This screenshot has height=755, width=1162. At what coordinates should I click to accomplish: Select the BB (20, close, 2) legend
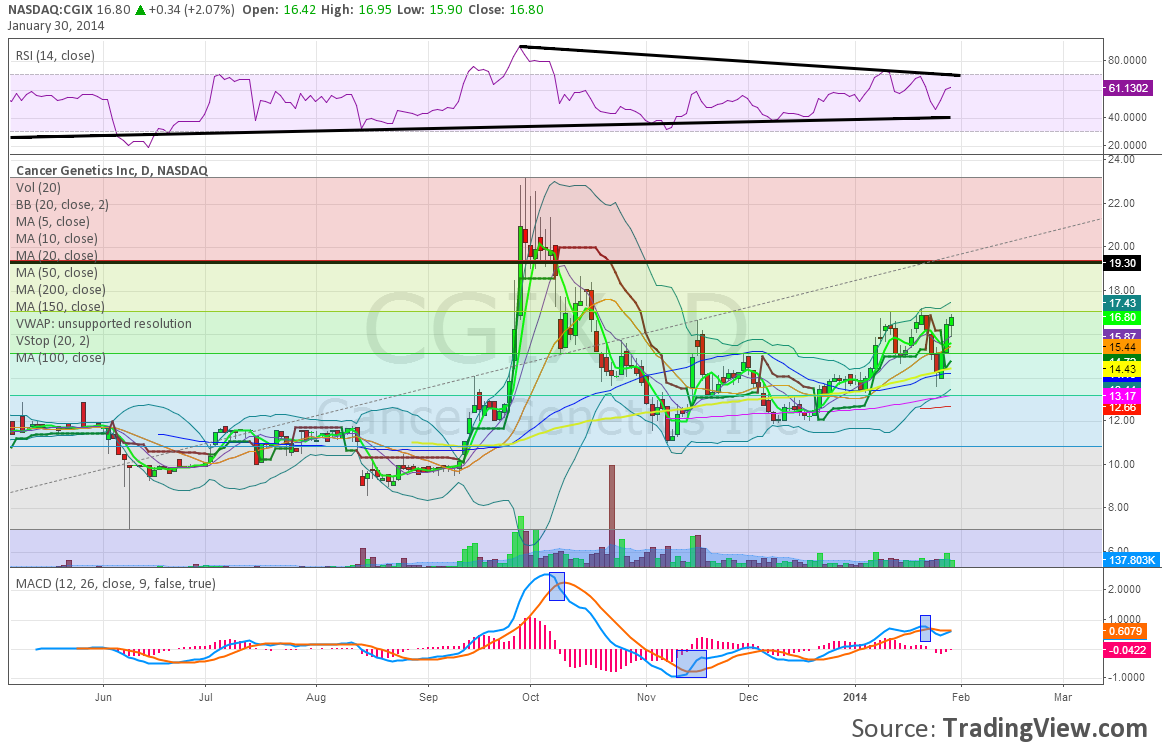coord(62,205)
